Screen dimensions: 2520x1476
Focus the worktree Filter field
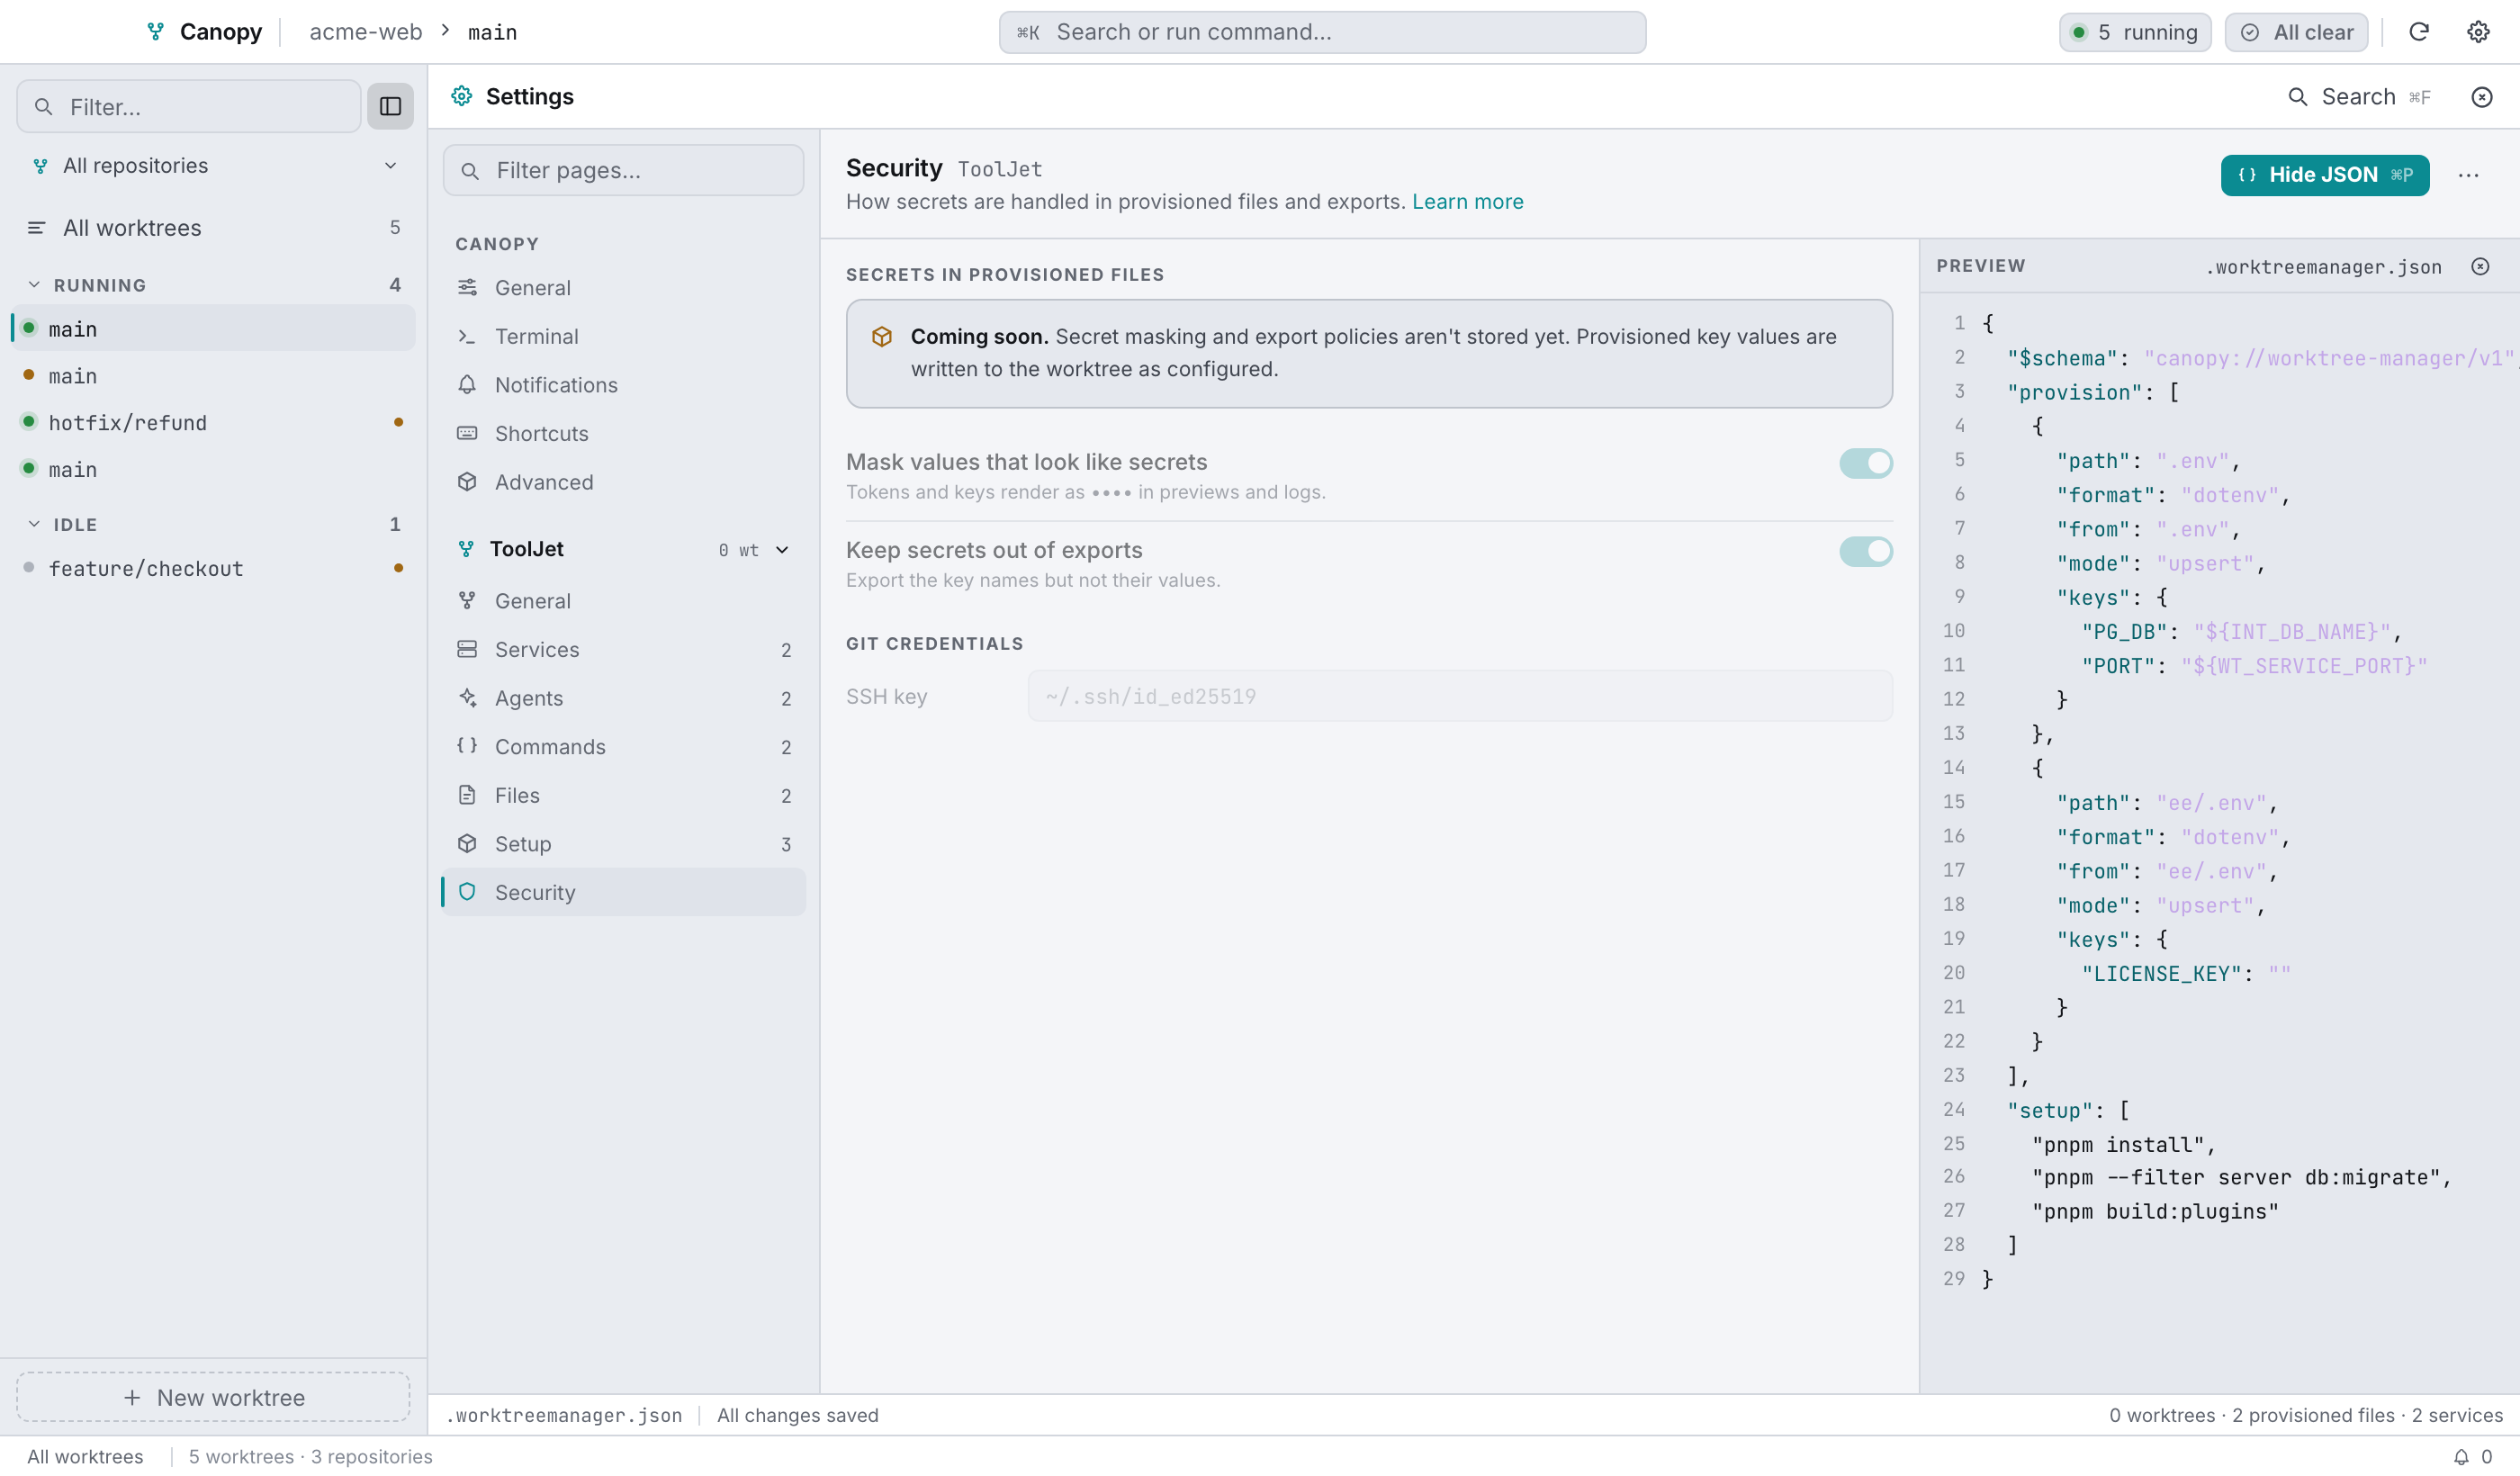click(189, 106)
